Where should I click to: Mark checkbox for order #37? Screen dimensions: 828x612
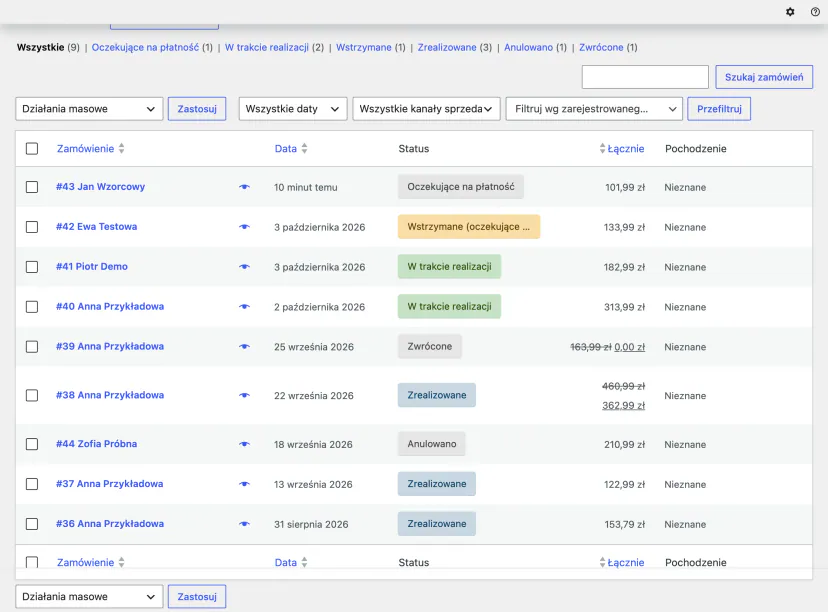click(x=32, y=484)
